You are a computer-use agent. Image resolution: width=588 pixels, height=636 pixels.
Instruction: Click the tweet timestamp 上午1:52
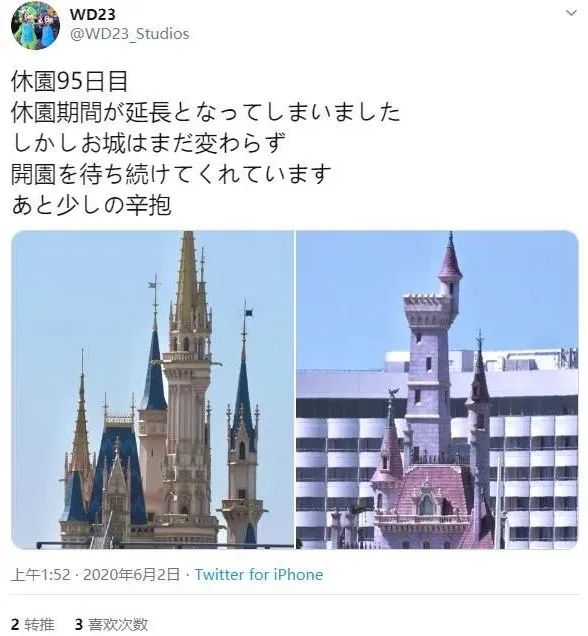coord(41,575)
